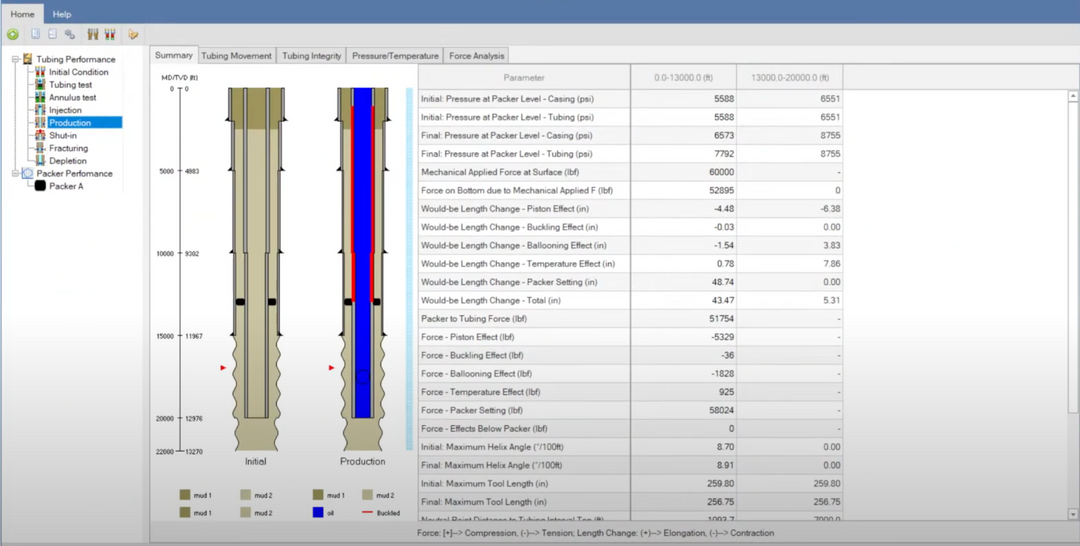Screen dimensions: 1080x546
Task: Click the value 8.91 for final helix angle
Action: pos(726,465)
